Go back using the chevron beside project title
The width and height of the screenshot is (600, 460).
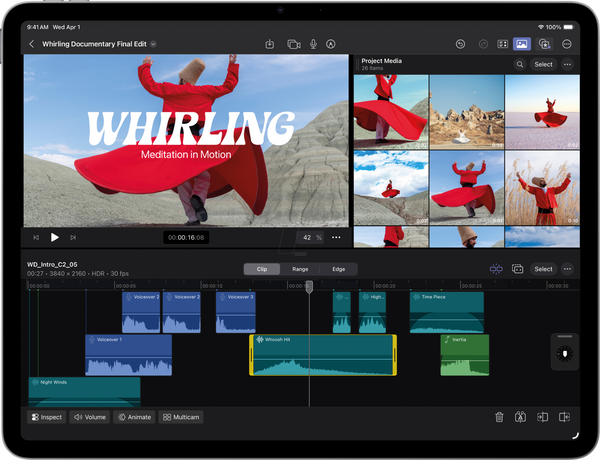(32, 44)
